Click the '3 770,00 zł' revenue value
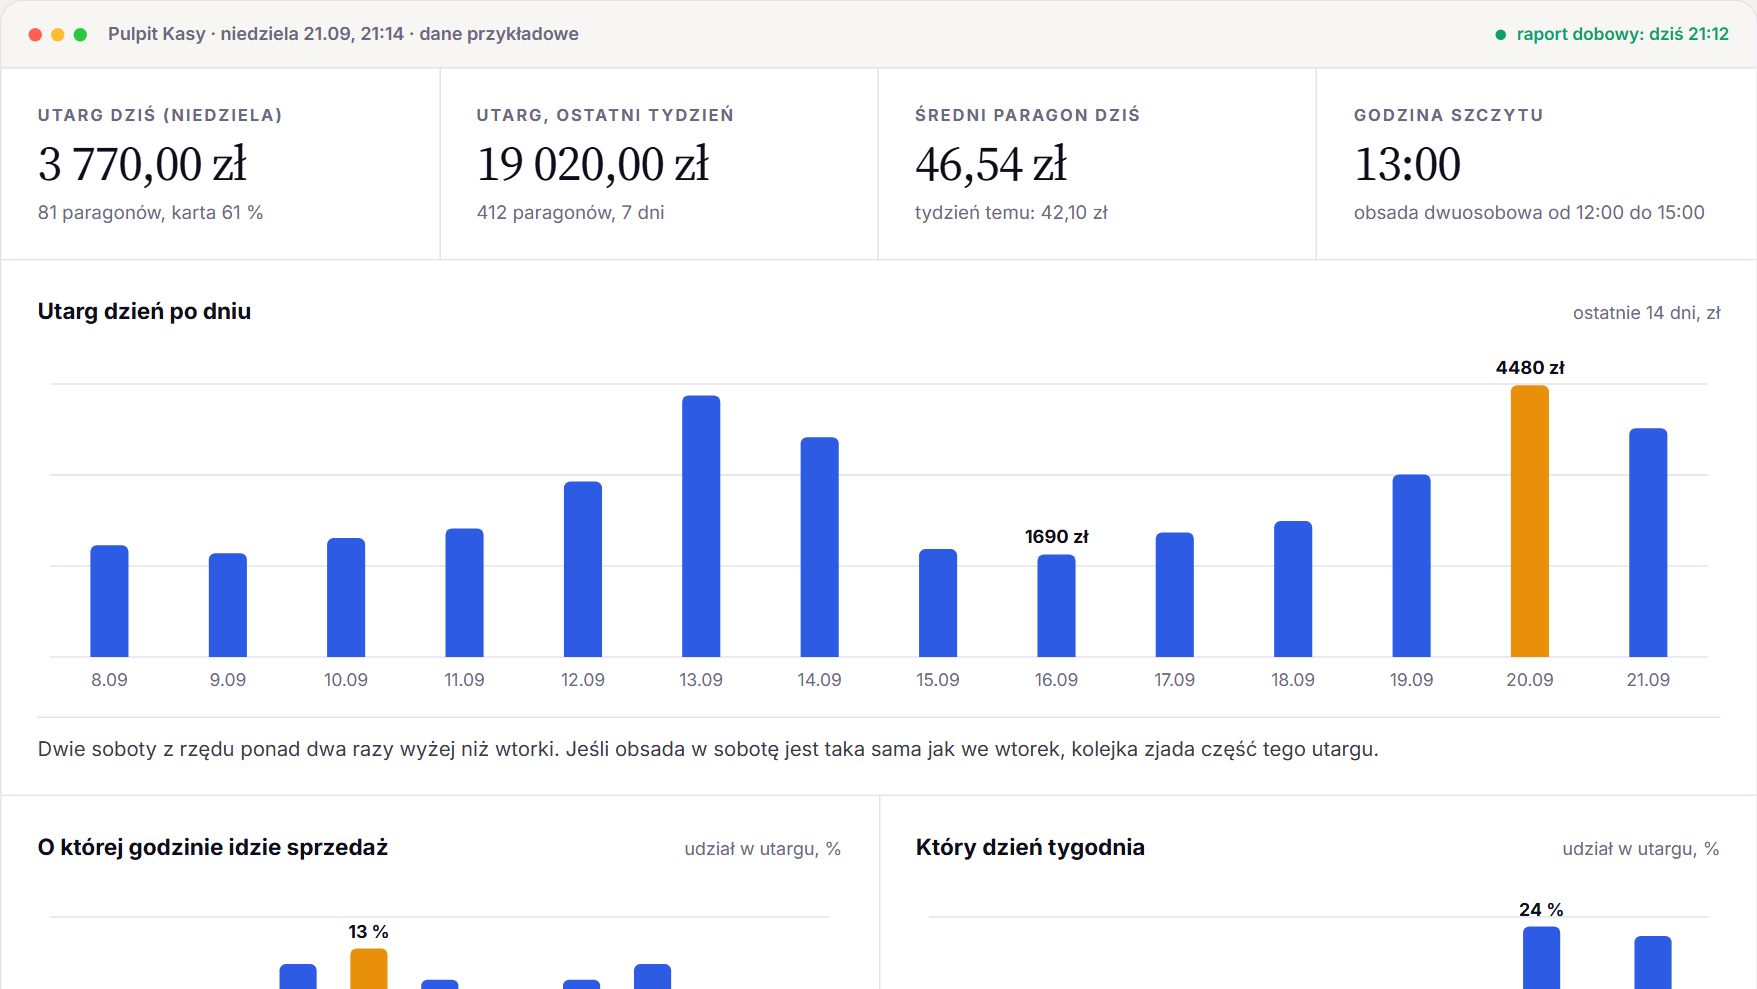The height and width of the screenshot is (989, 1757). click(142, 164)
